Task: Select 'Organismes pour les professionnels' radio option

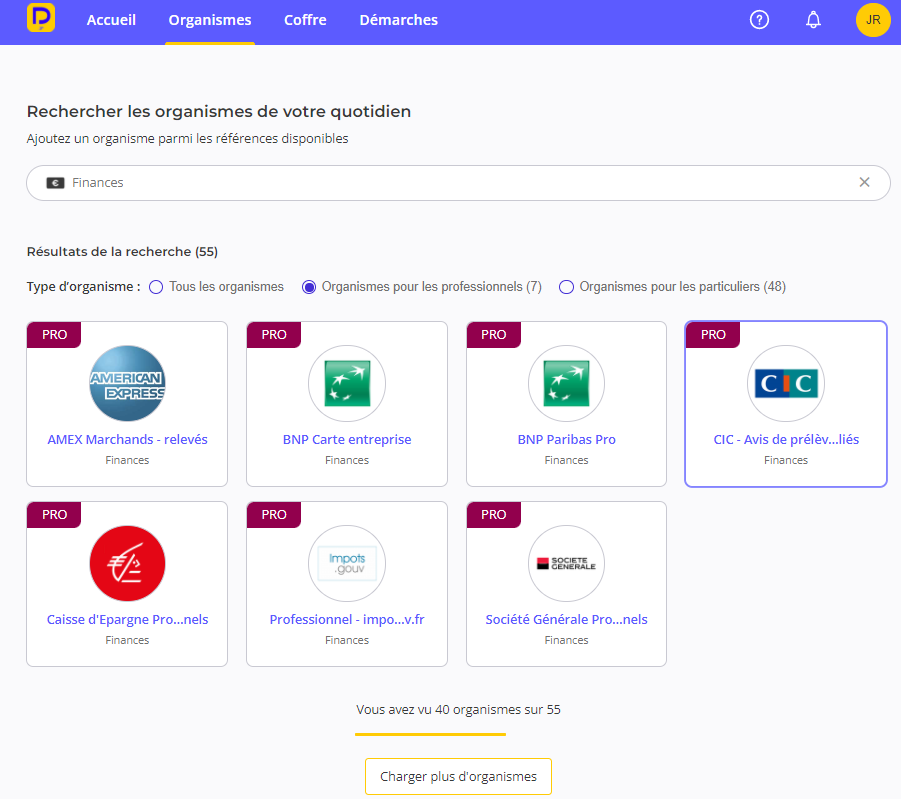Action: tap(309, 287)
